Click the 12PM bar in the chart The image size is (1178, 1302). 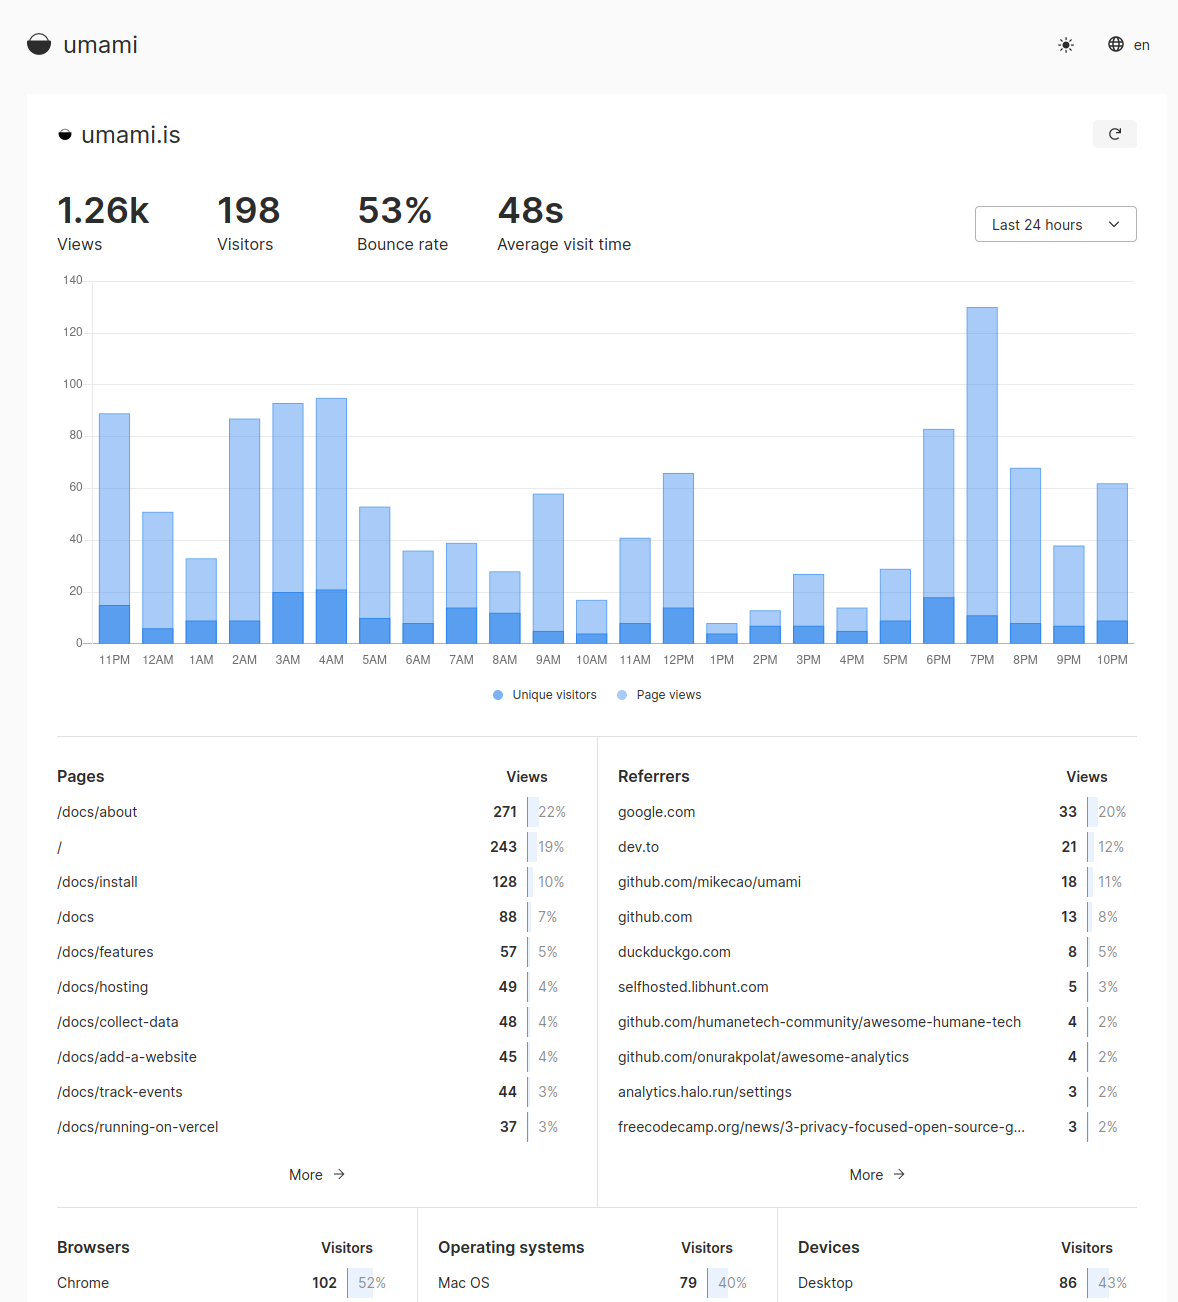click(678, 558)
